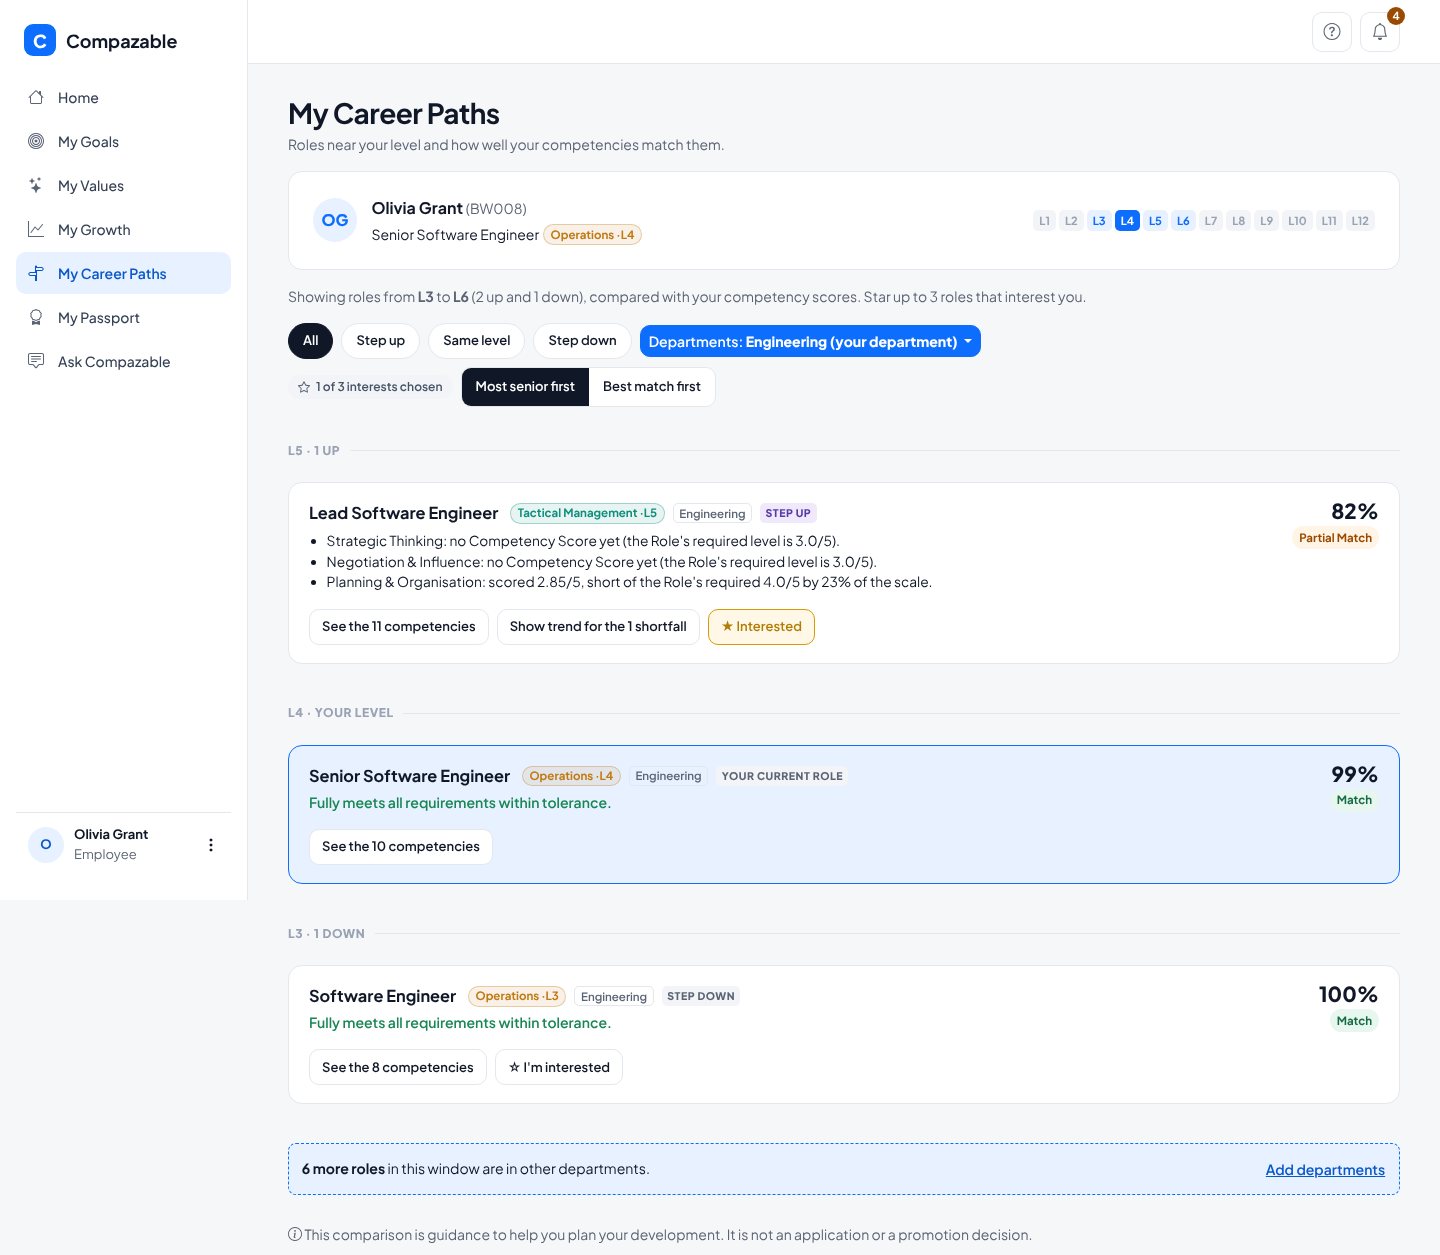Click the L1 level chip
Screen dimensions: 1440x1255
1044,221
